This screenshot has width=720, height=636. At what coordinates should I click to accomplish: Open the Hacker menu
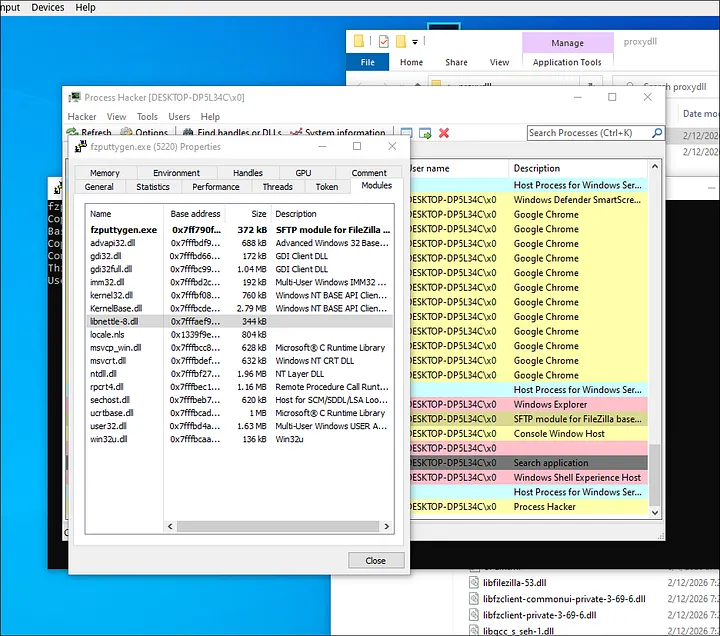82,117
